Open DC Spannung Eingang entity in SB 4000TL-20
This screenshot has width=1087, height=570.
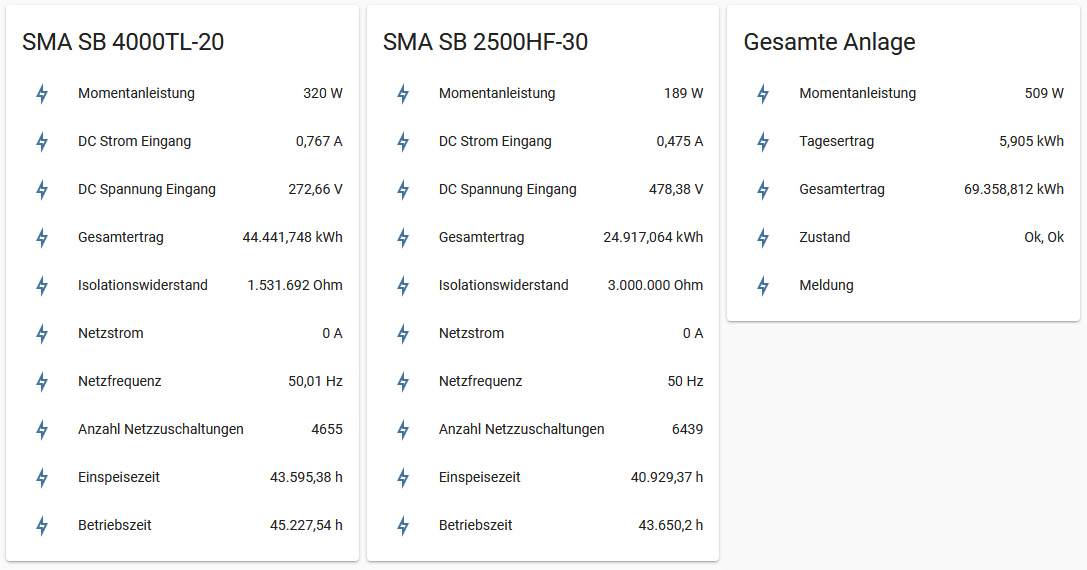147,189
